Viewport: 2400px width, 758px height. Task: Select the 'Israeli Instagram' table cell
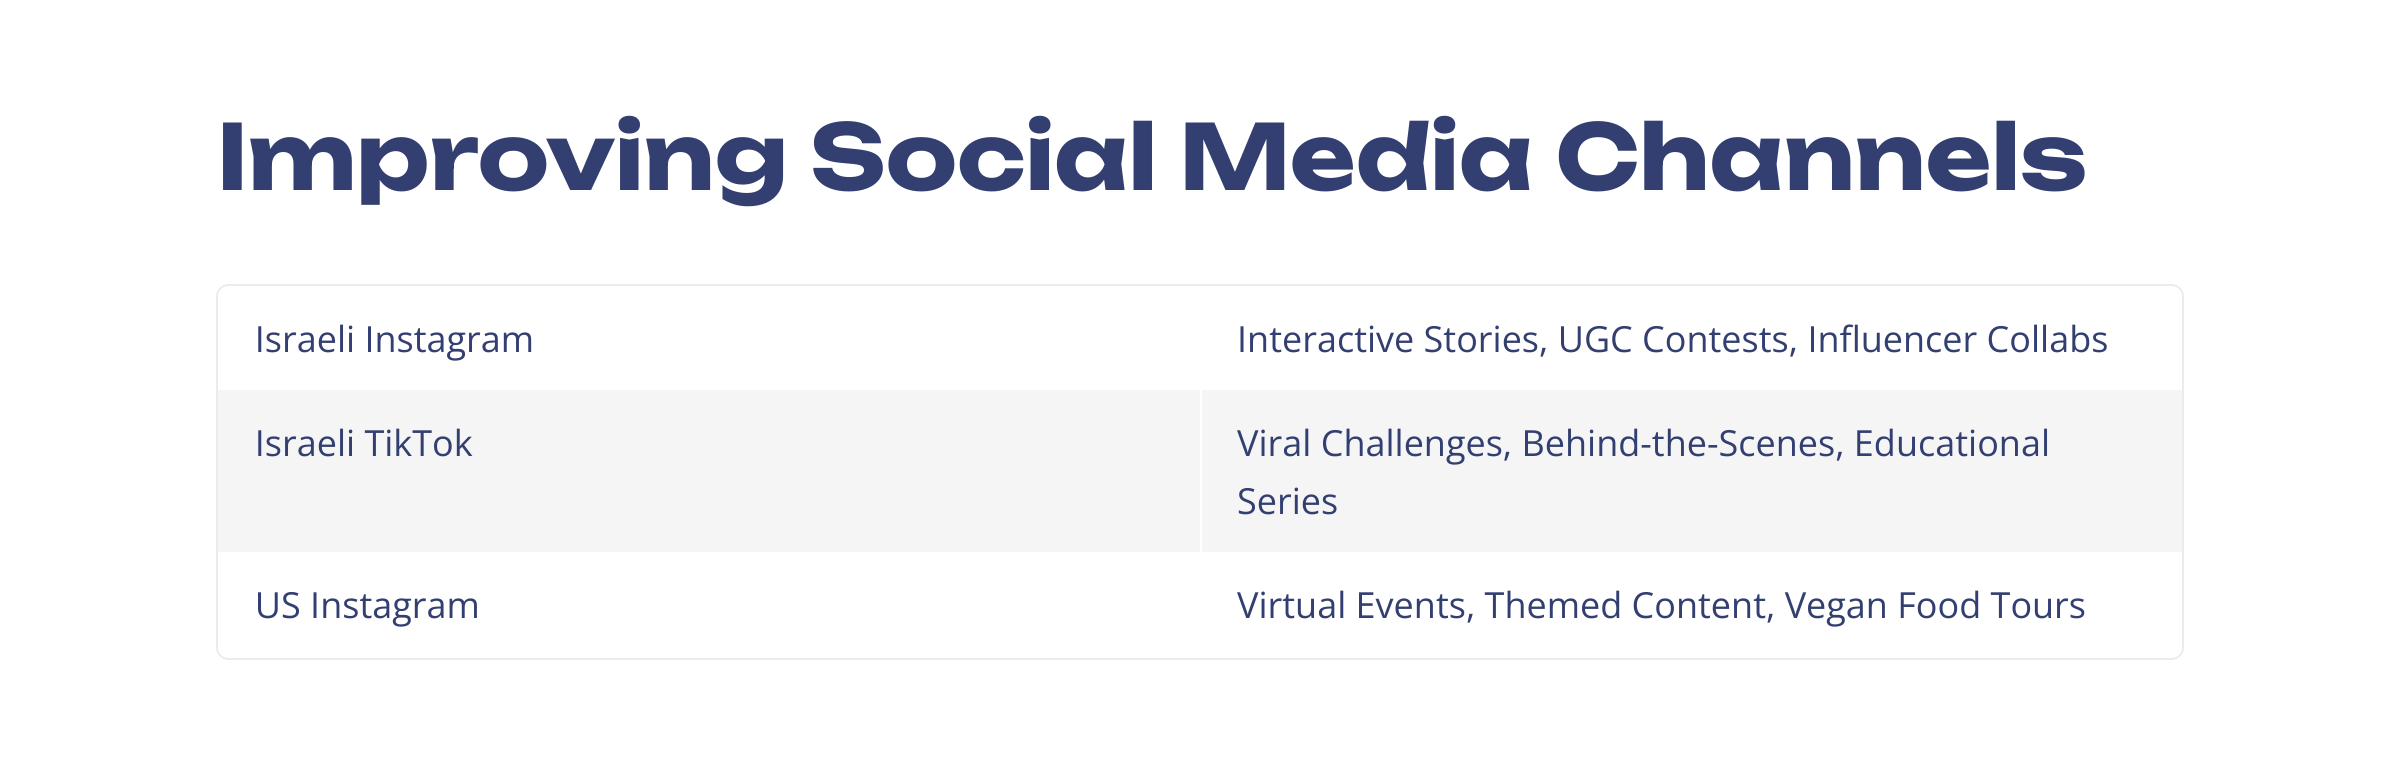tap(709, 338)
